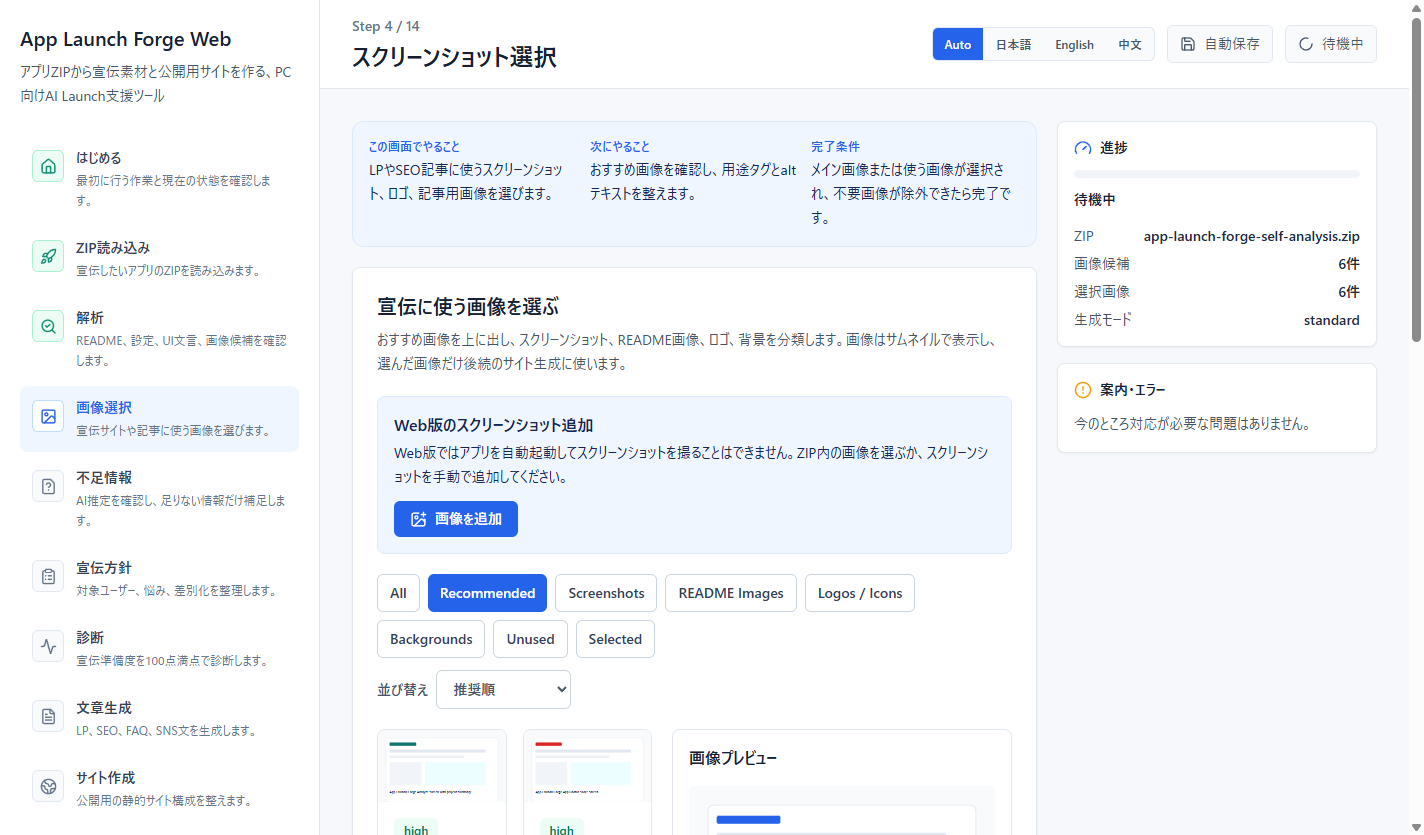Filter by Backgrounds
This screenshot has width=1424, height=835.
coord(431,639)
